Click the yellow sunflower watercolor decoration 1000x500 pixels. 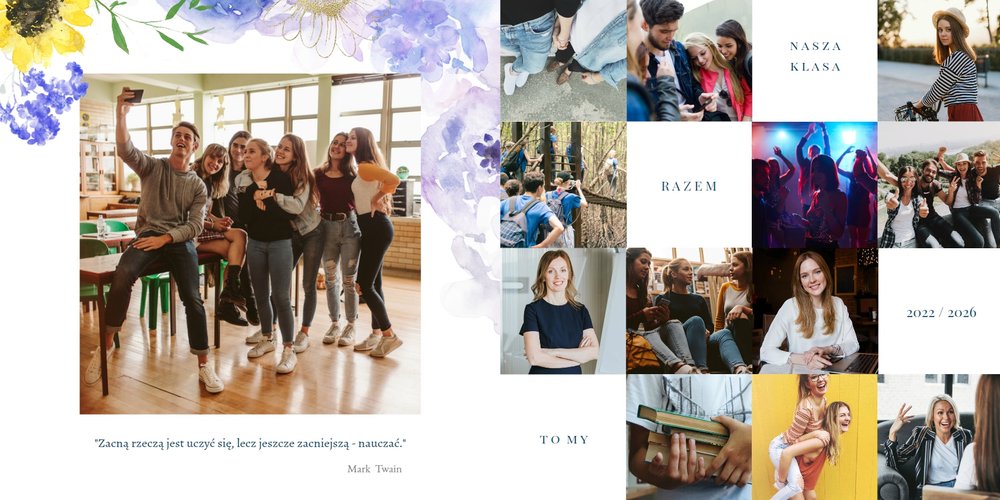43,31
